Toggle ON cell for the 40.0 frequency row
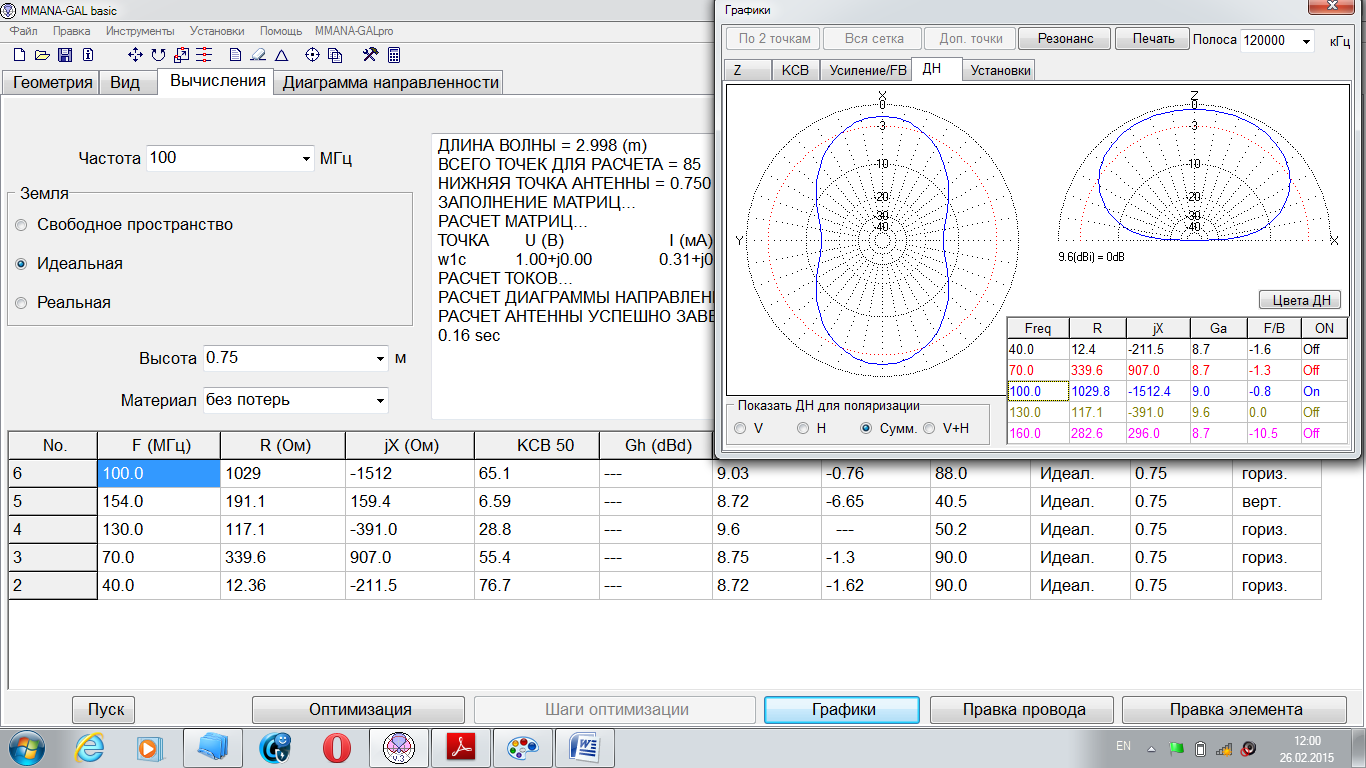 (1323, 350)
